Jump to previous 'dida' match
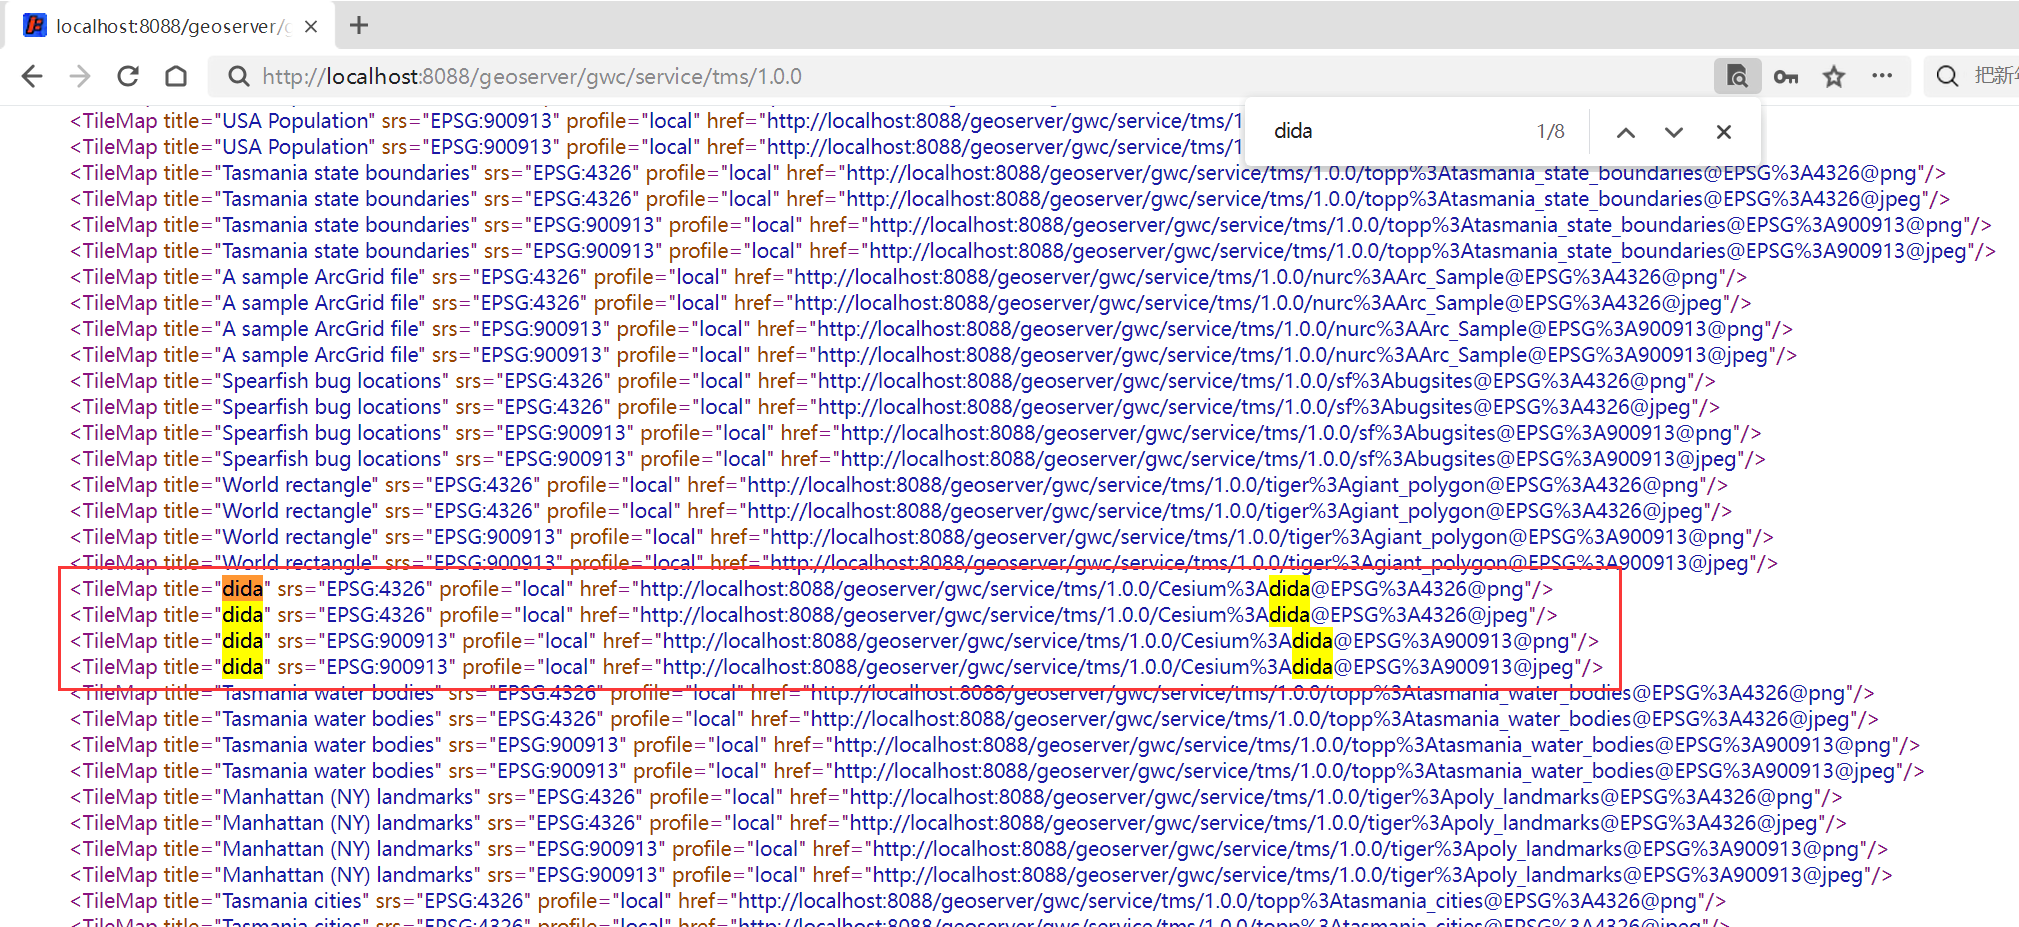Screen dimensions: 2019x927 click(x=1626, y=132)
